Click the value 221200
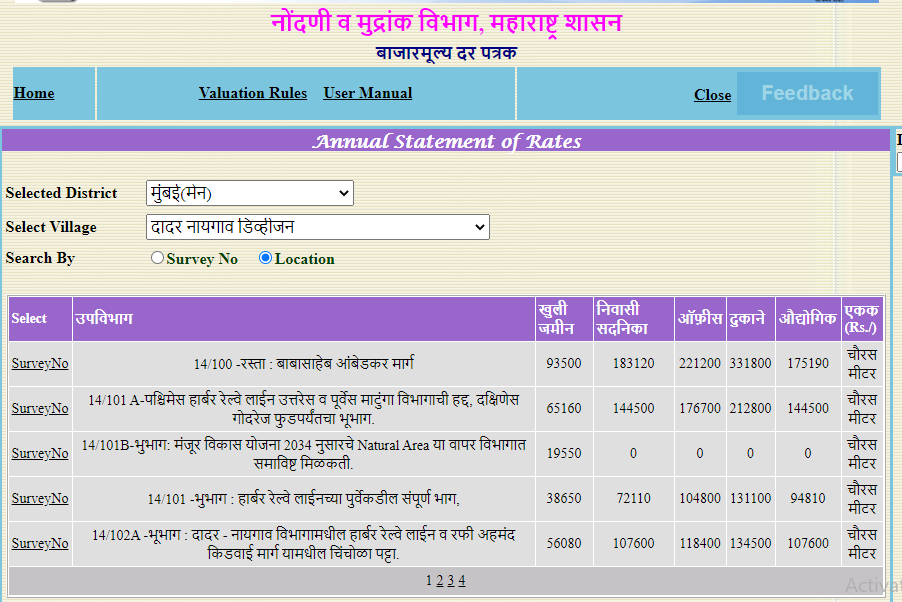The width and height of the screenshot is (902, 602). (700, 364)
